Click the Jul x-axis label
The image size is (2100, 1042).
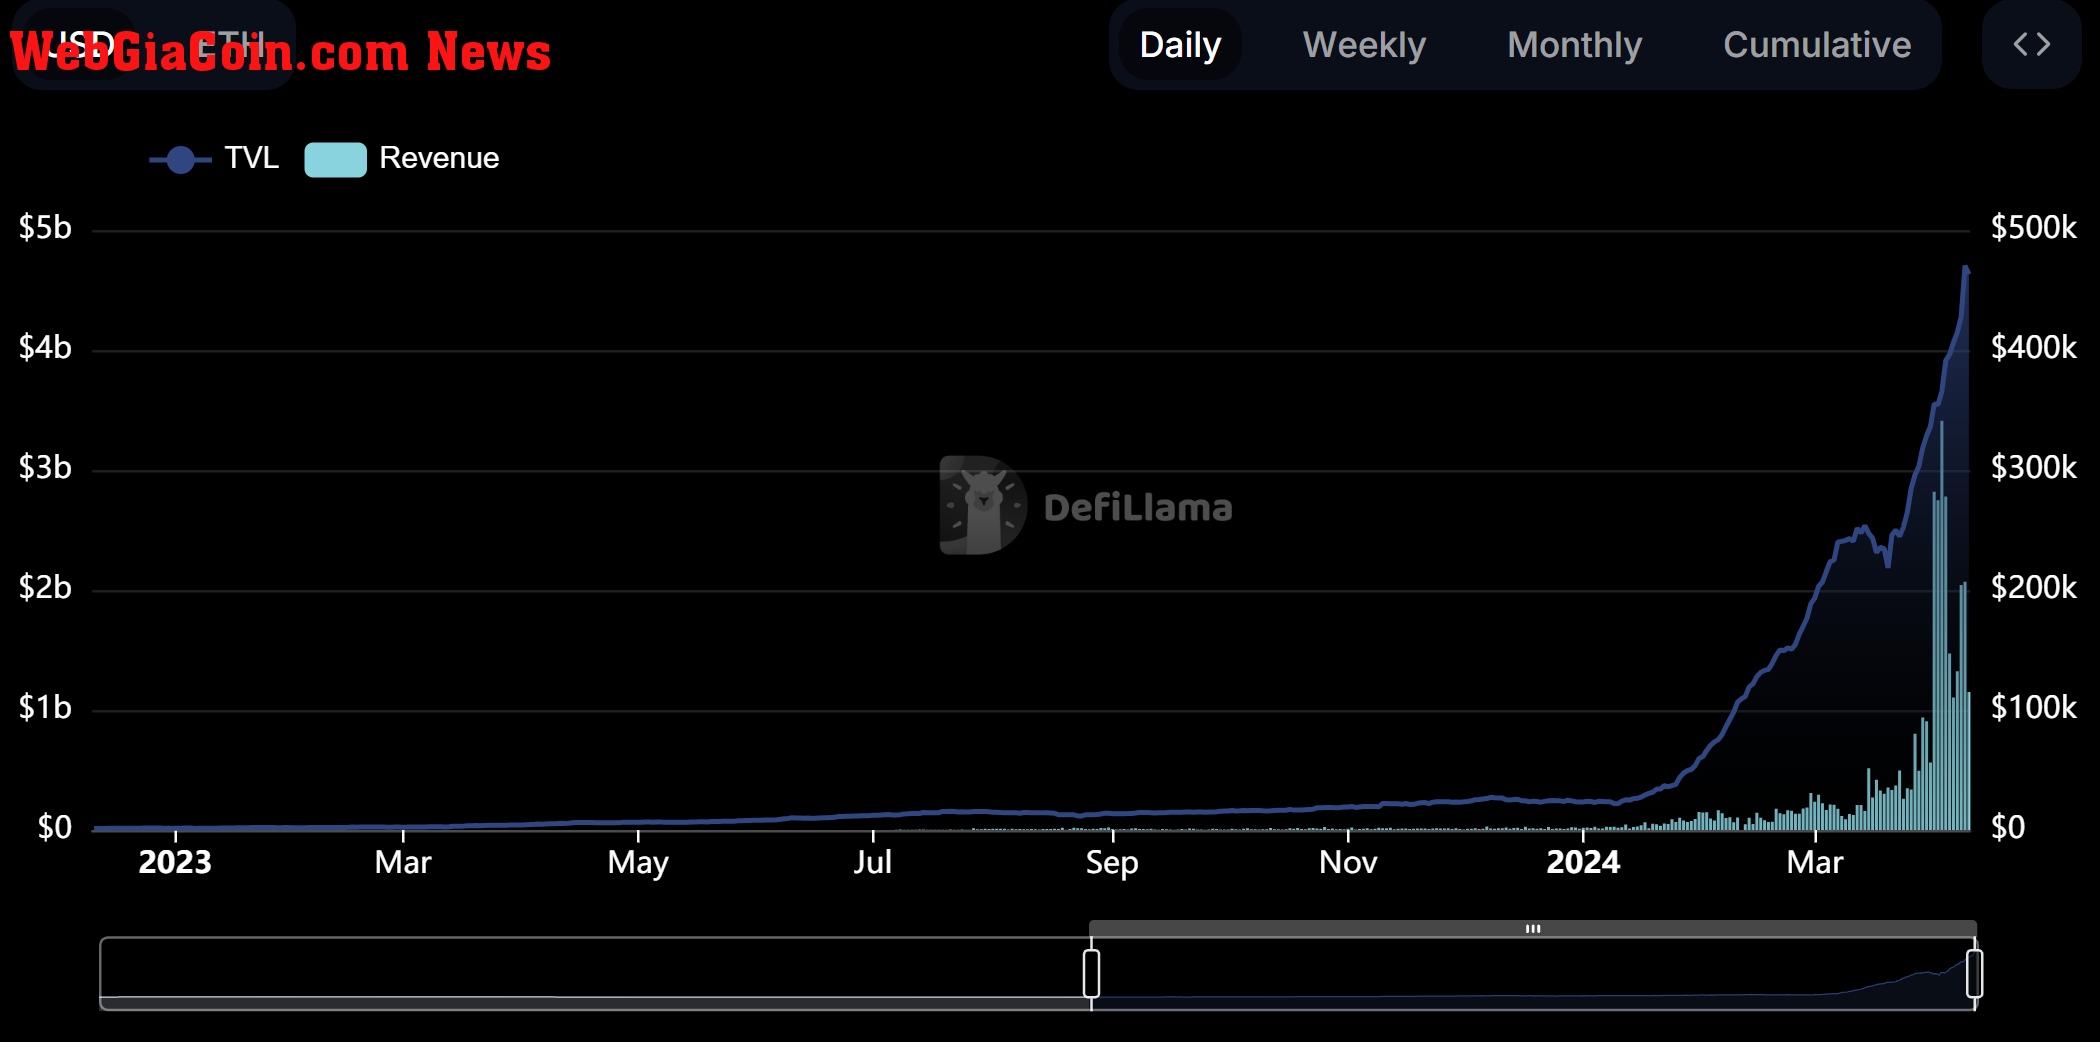[x=873, y=862]
